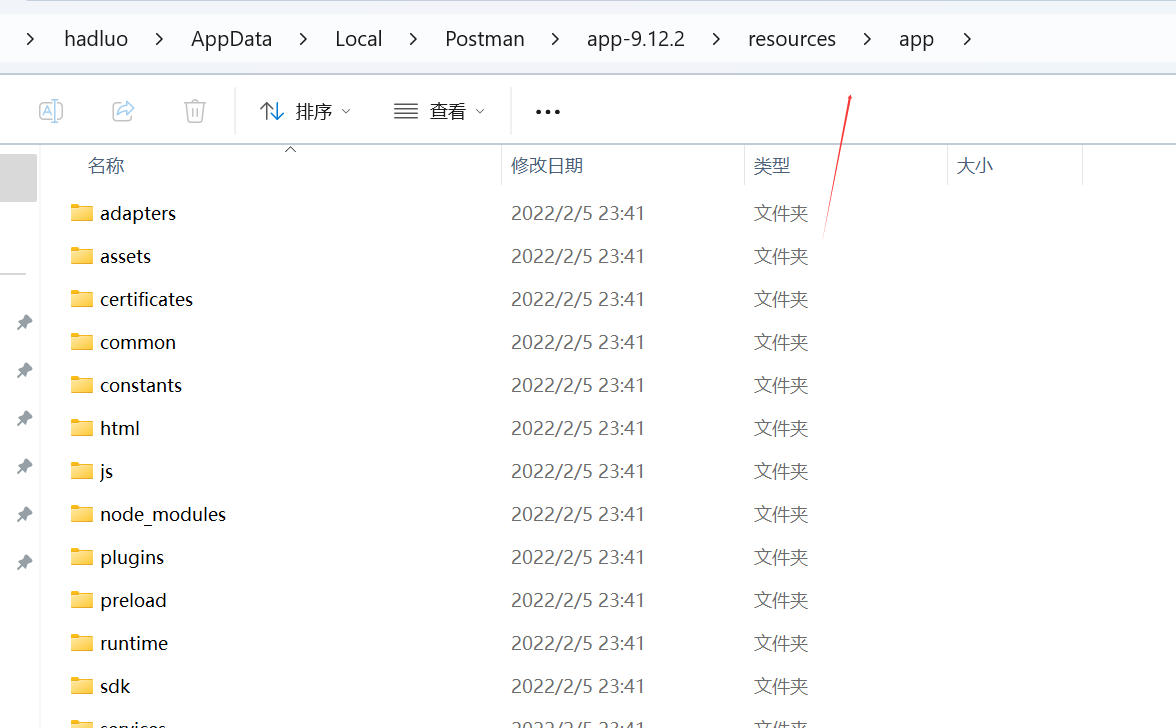Select the certificates folder name
Screen dimensions: 1176x728
pos(146,299)
